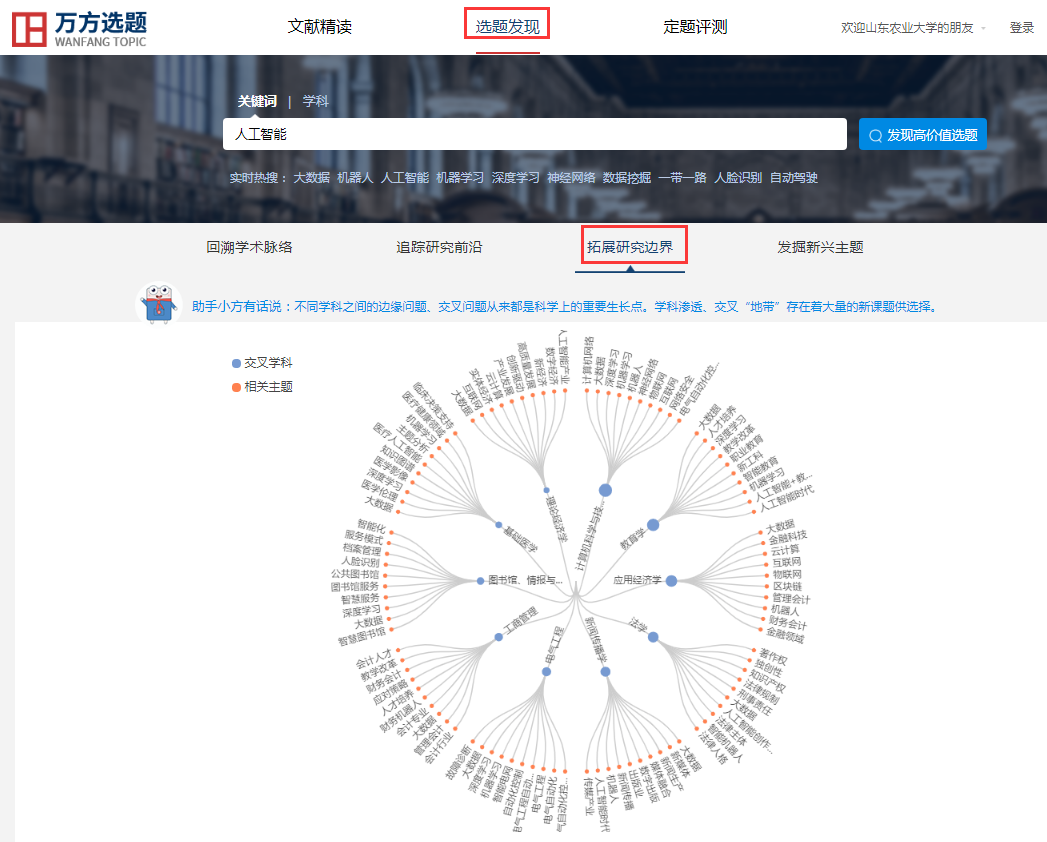Image resolution: width=1047 pixels, height=842 pixels.
Task: Click the 发现高价值选题 search button
Action: [x=922, y=134]
